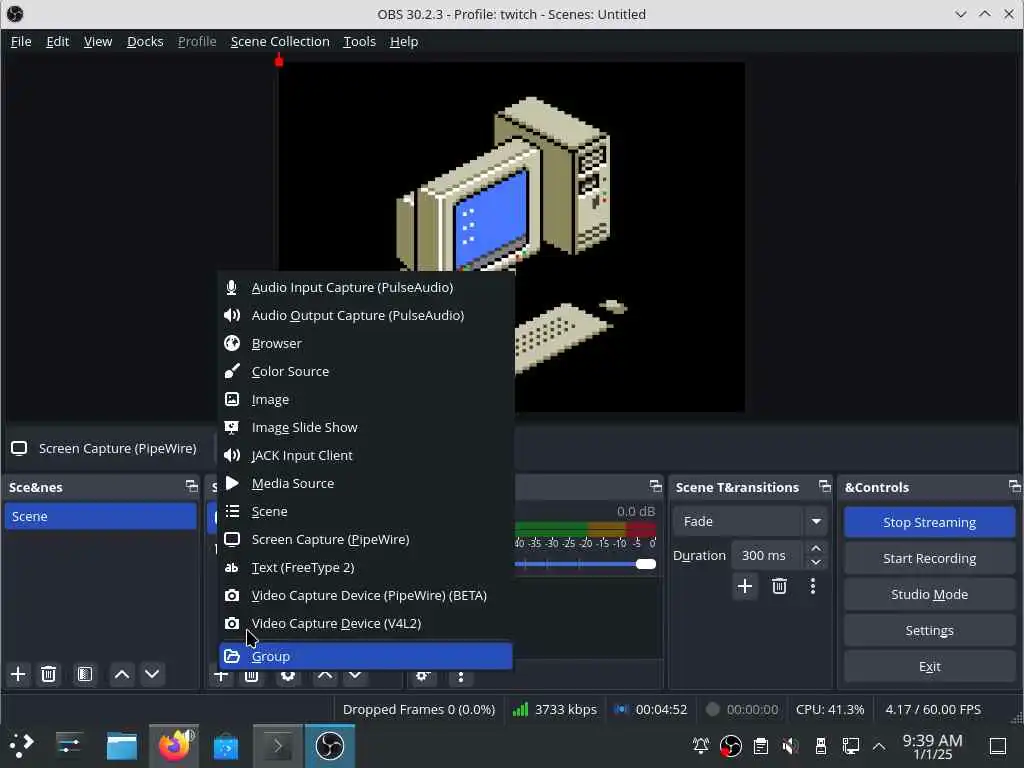Viewport: 1024px width, 768px height.
Task: Open the Edit menu
Action: click(57, 42)
